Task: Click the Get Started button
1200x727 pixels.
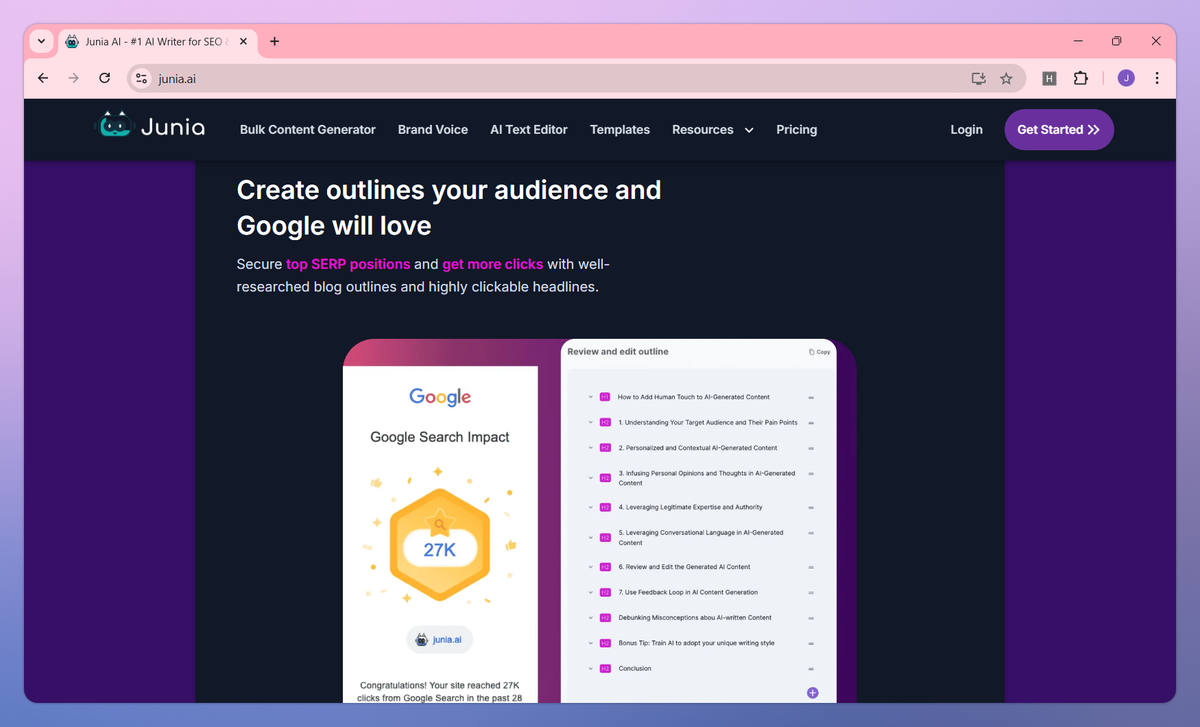Action: click(x=1059, y=130)
